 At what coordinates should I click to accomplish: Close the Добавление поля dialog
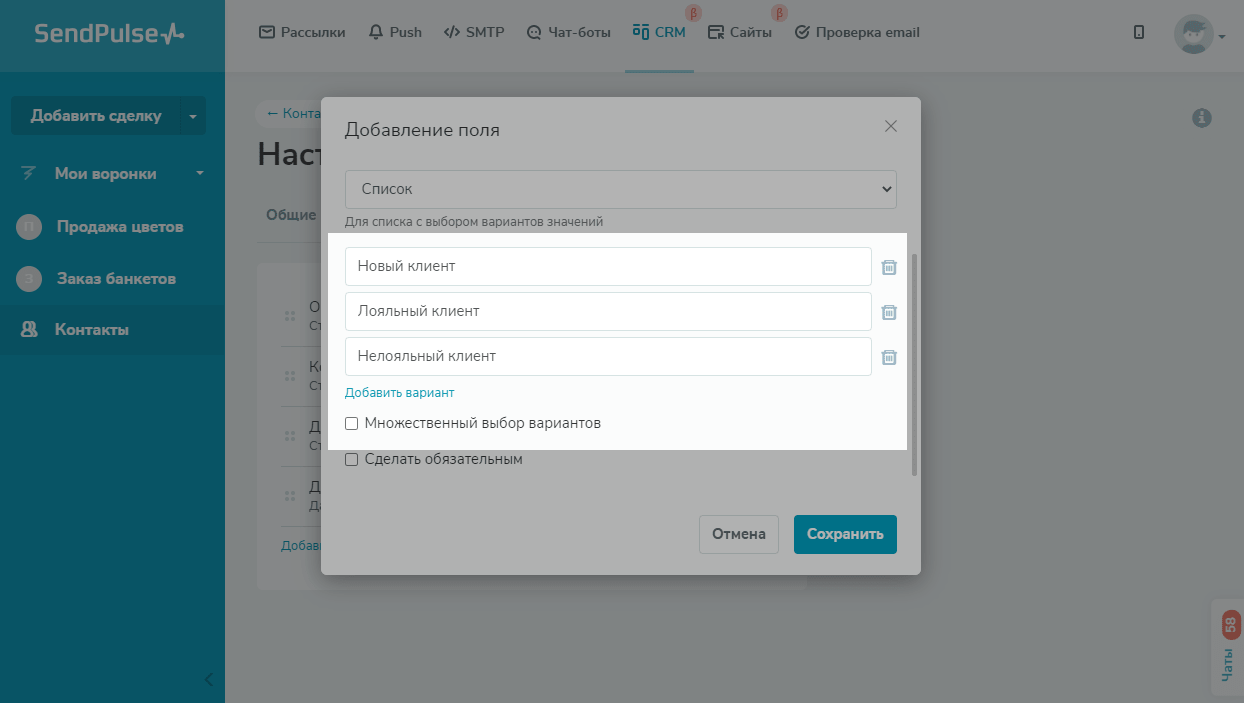[891, 126]
